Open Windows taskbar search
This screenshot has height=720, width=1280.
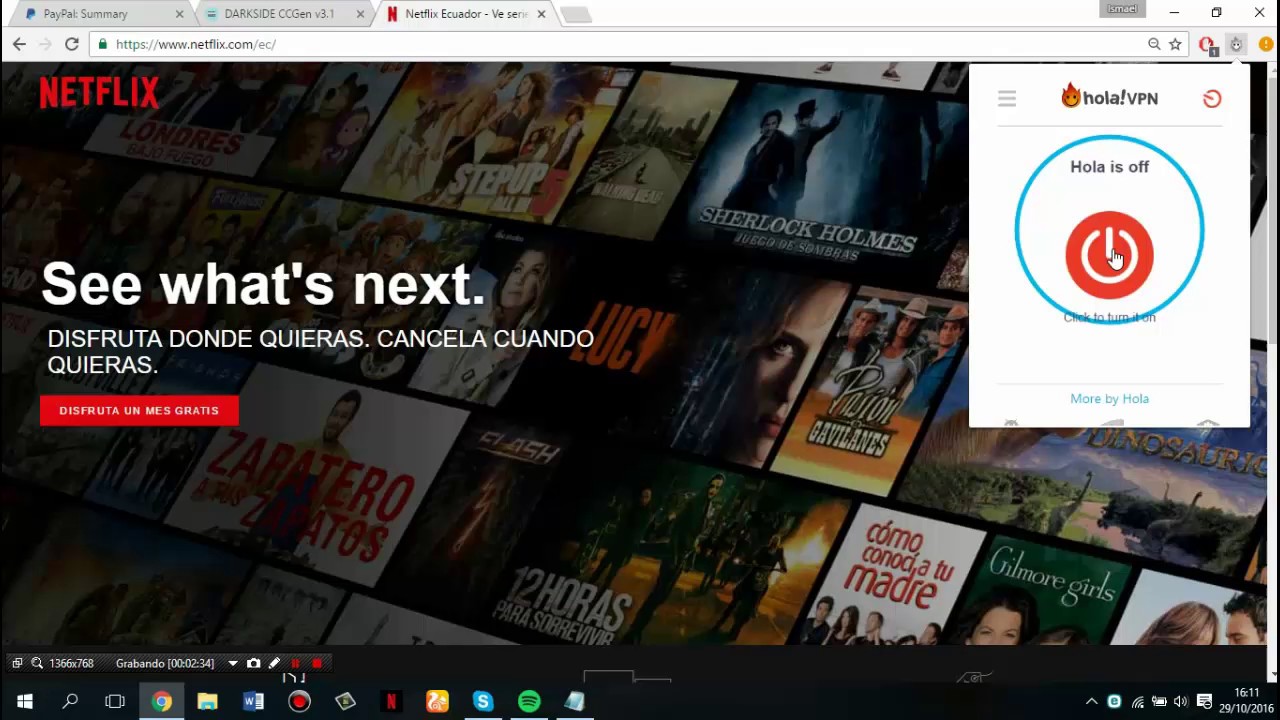click(x=70, y=702)
